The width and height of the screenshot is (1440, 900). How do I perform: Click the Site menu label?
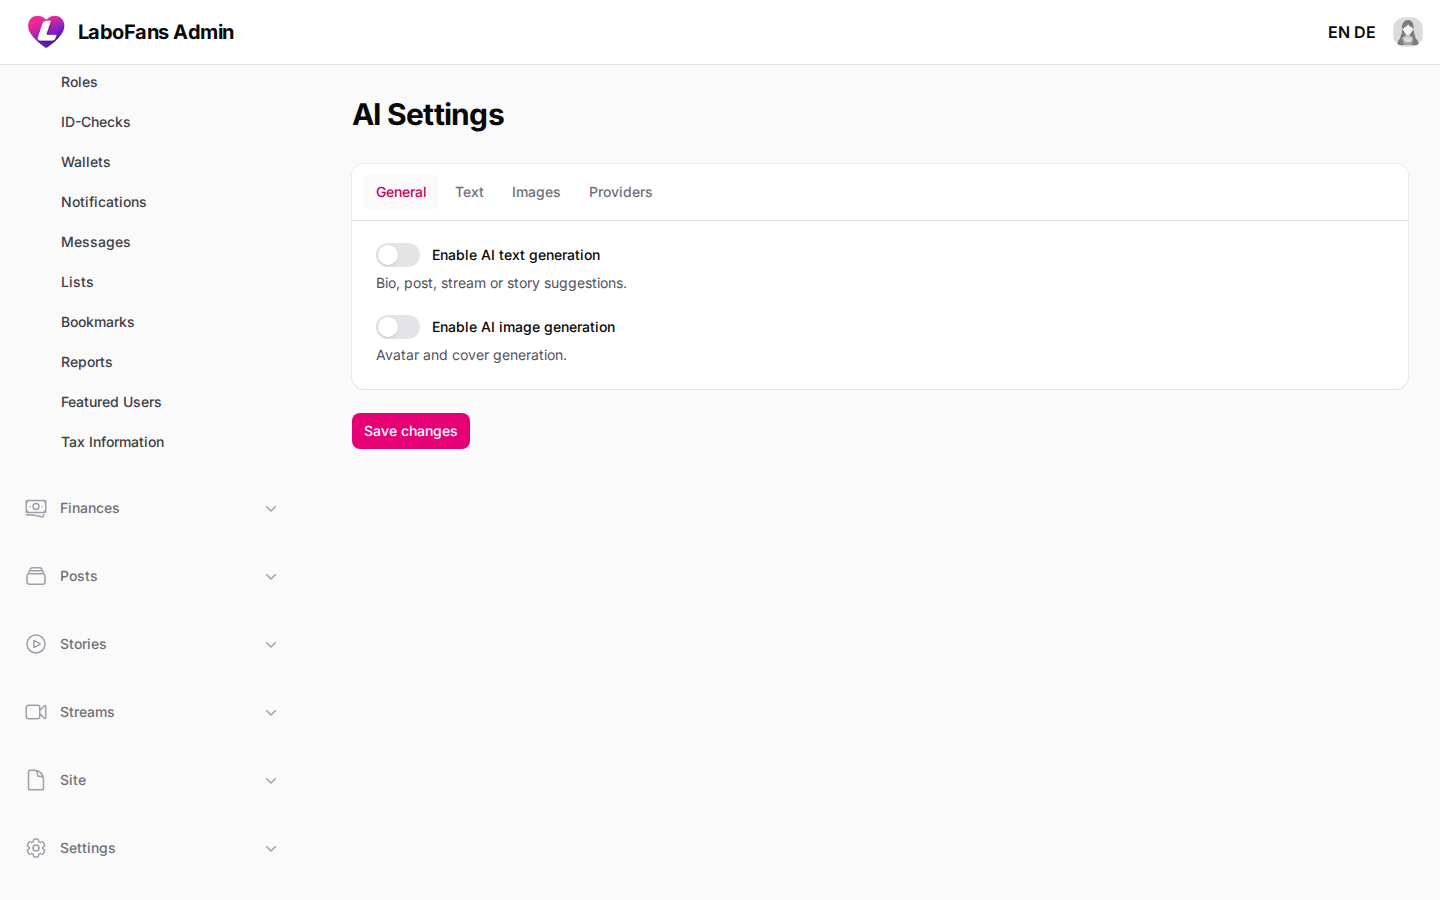(x=73, y=780)
